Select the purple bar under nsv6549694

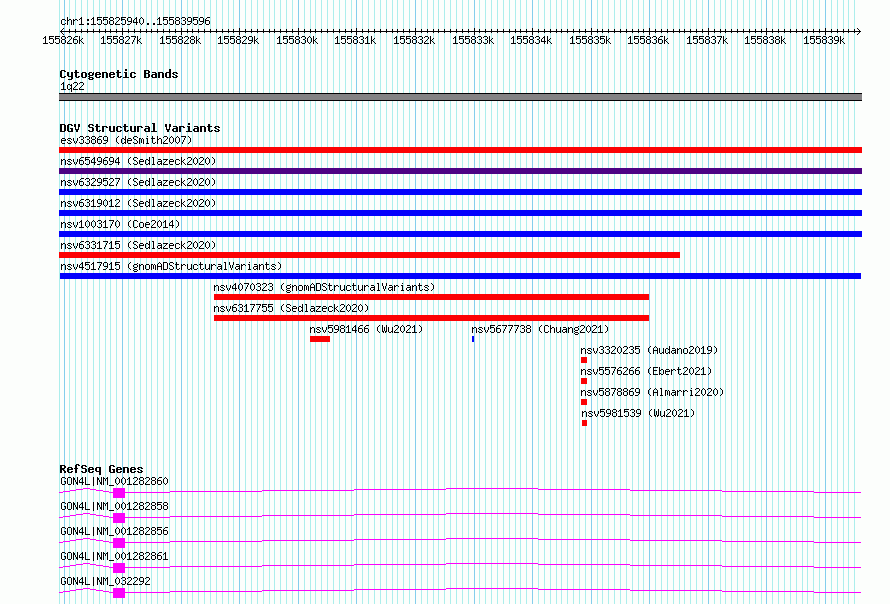pyautogui.click(x=460, y=171)
